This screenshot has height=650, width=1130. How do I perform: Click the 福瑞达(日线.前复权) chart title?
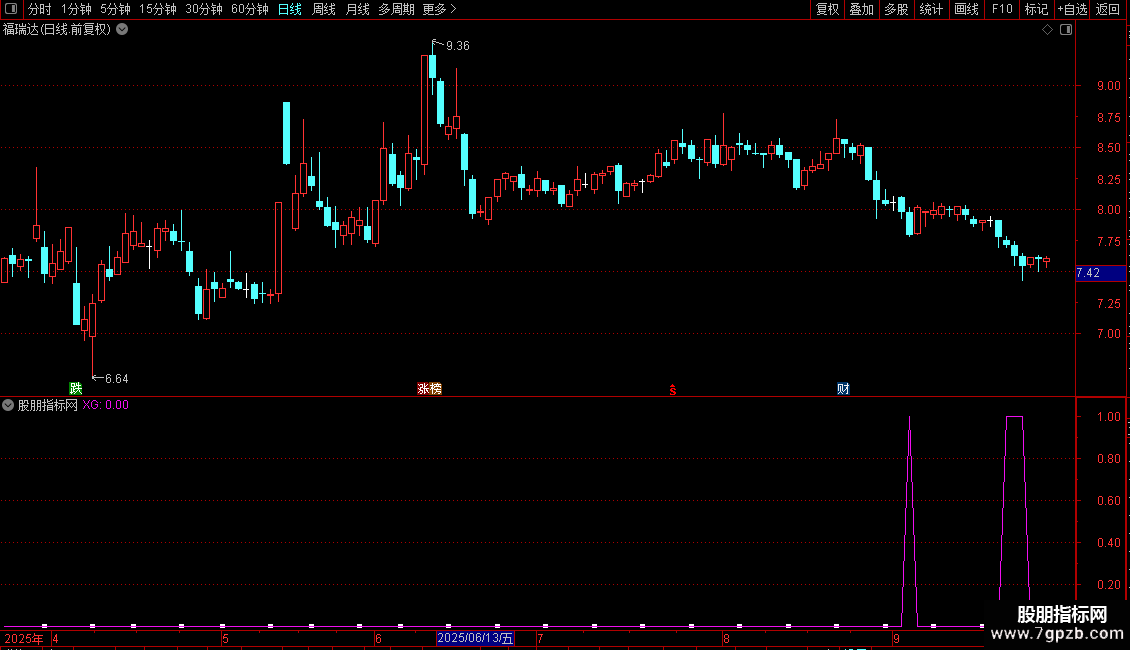(x=57, y=30)
